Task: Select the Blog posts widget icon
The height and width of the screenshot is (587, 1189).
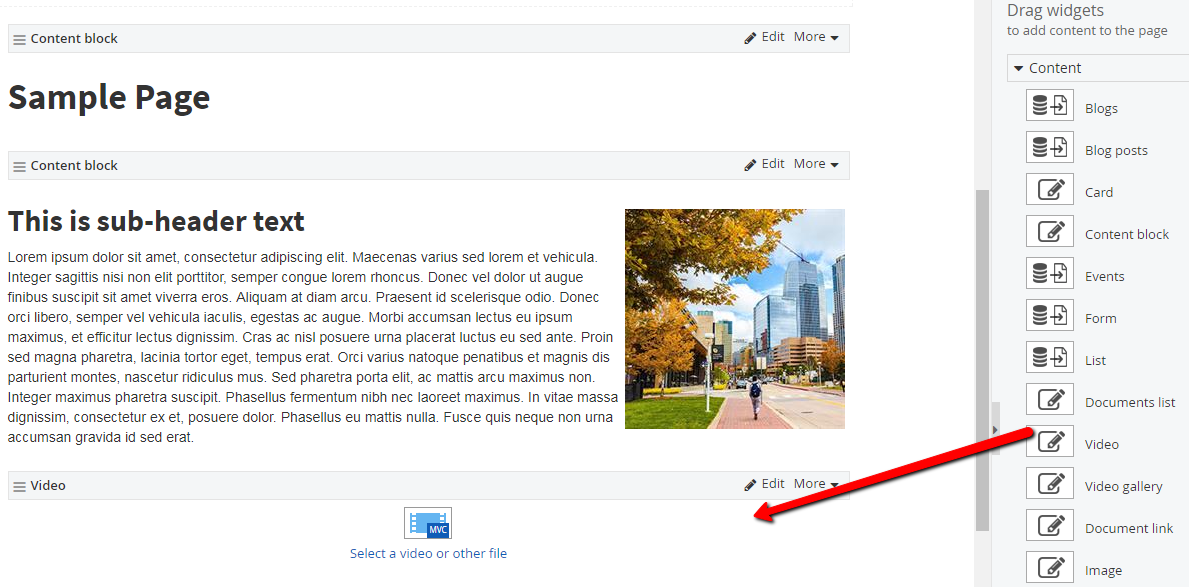Action: [x=1049, y=146]
